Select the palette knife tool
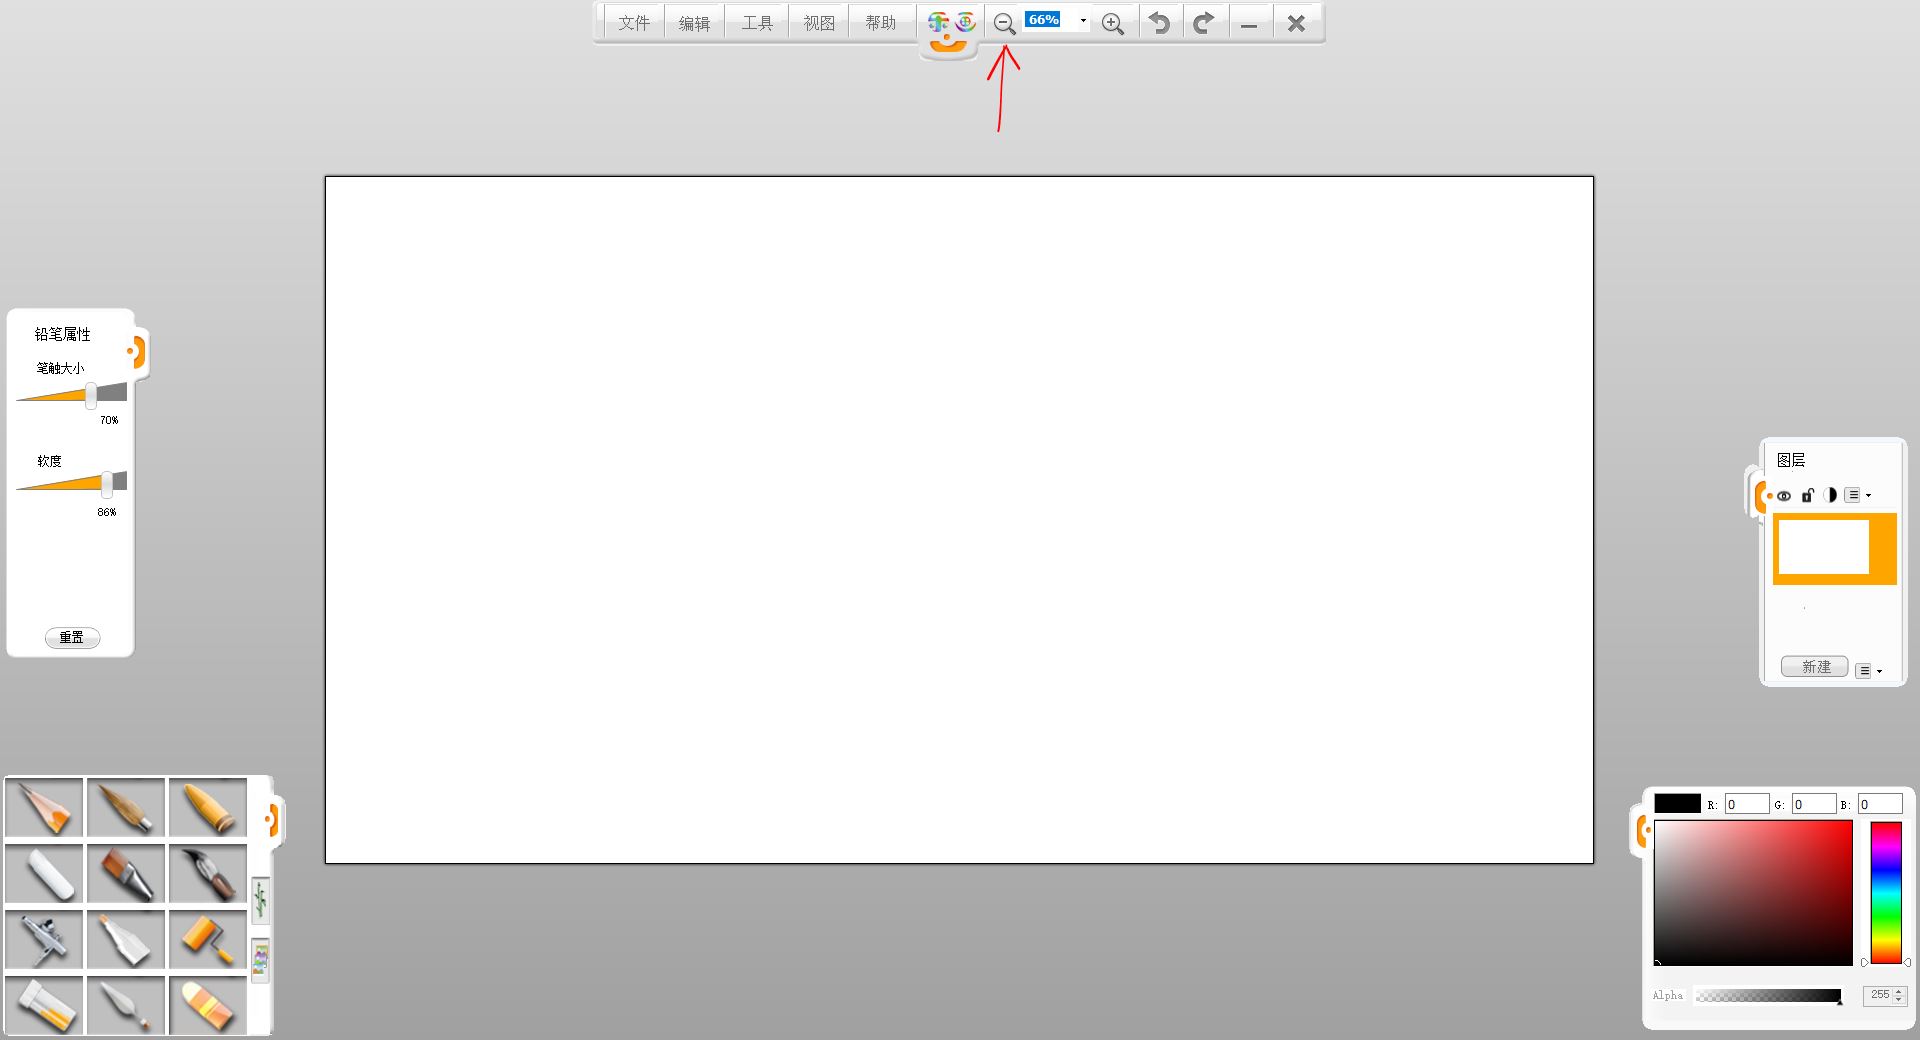1920x1040 pixels. [126, 1005]
